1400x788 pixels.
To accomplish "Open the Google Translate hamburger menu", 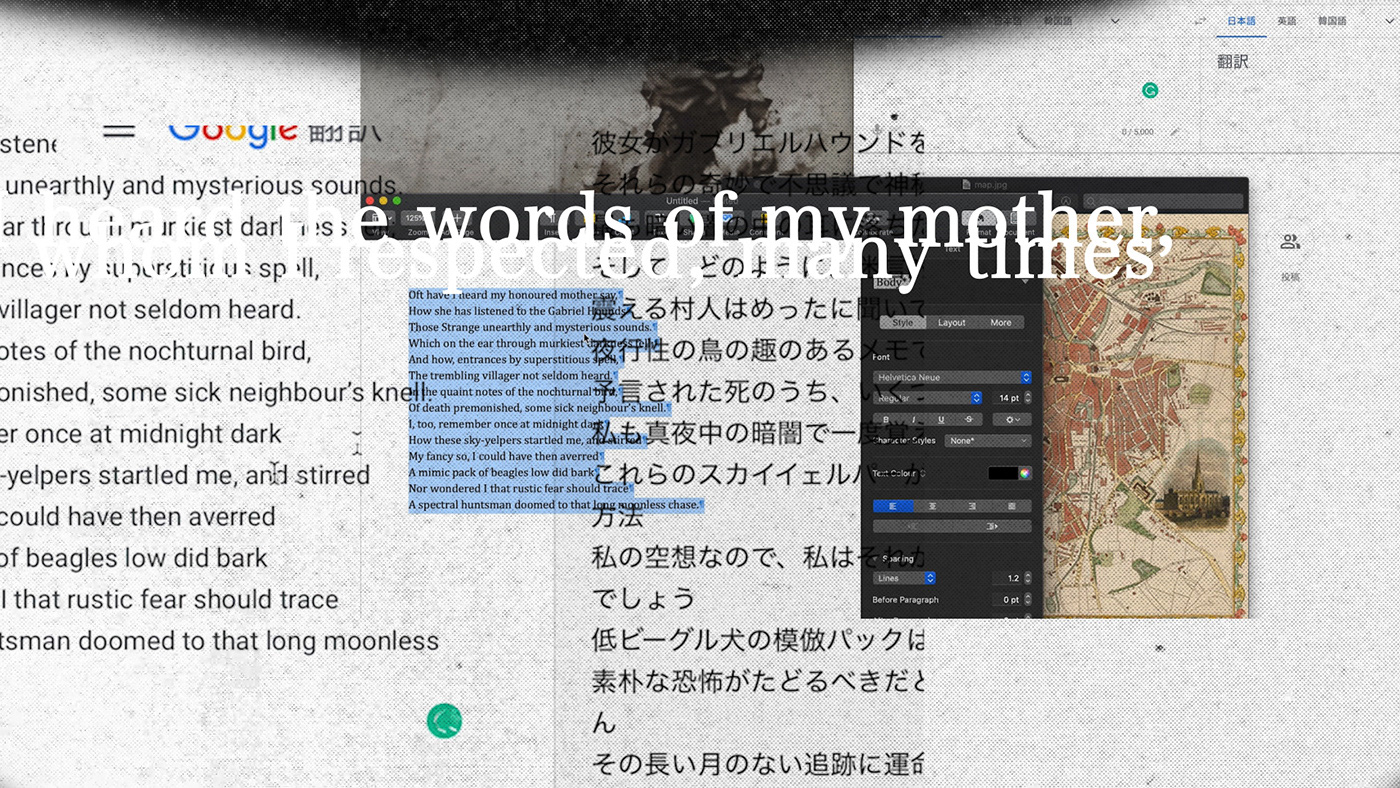I will click(119, 131).
